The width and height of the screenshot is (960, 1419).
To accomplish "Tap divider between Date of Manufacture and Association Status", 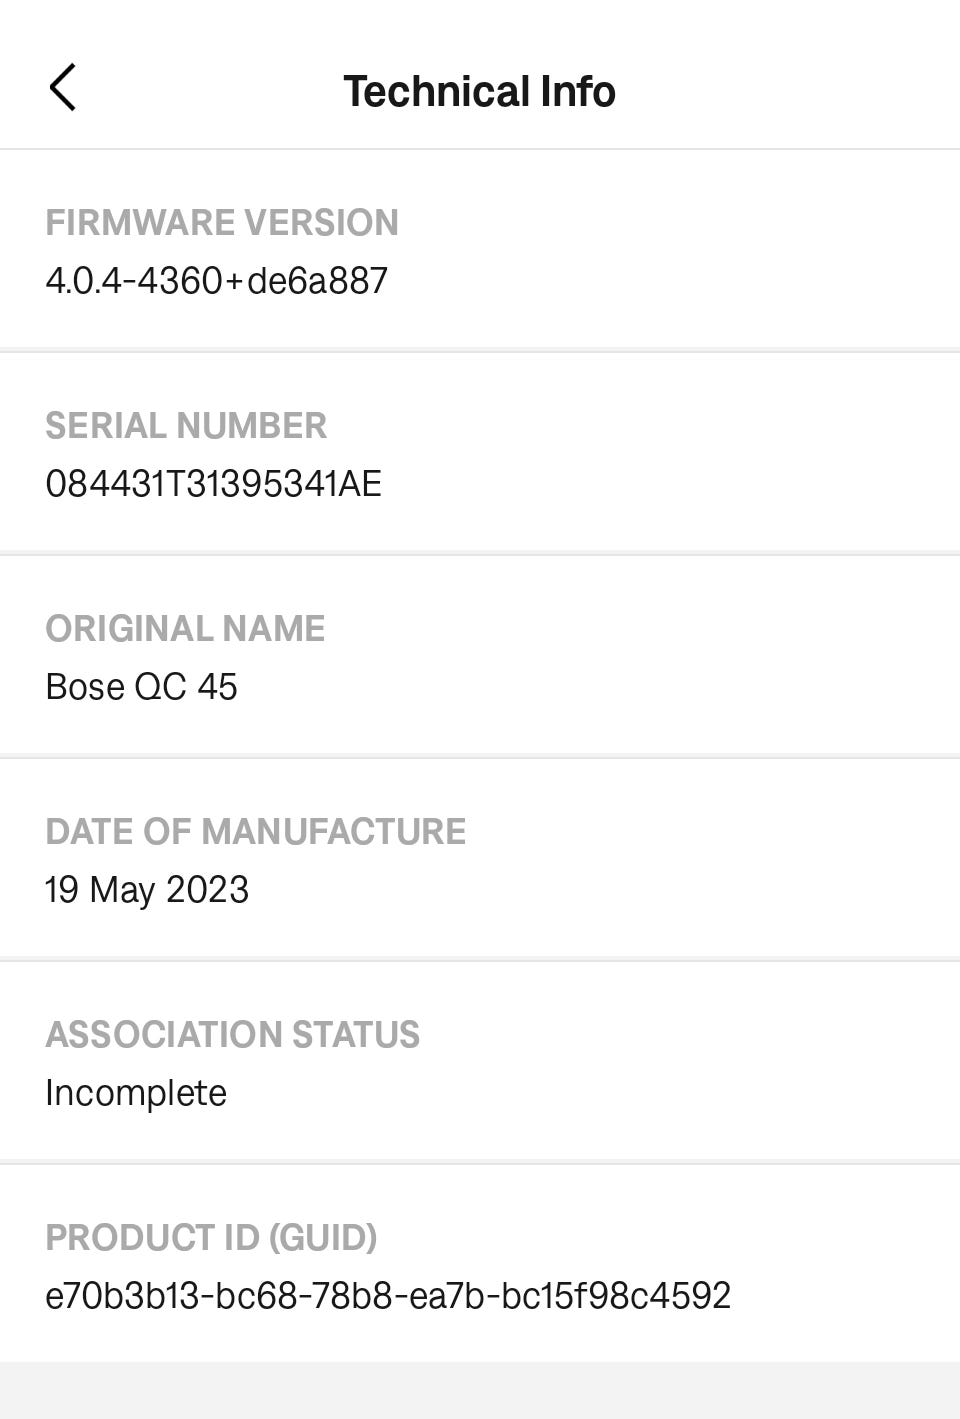I will click(480, 959).
